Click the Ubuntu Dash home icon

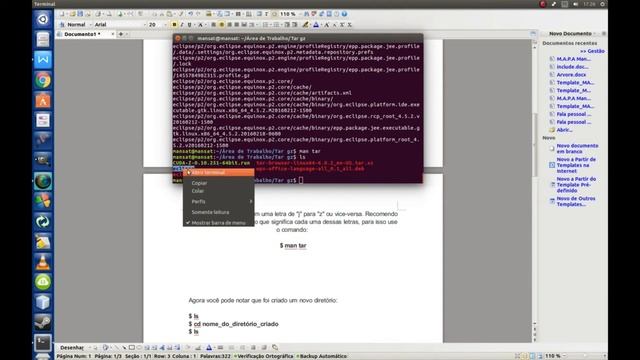(x=43, y=19)
